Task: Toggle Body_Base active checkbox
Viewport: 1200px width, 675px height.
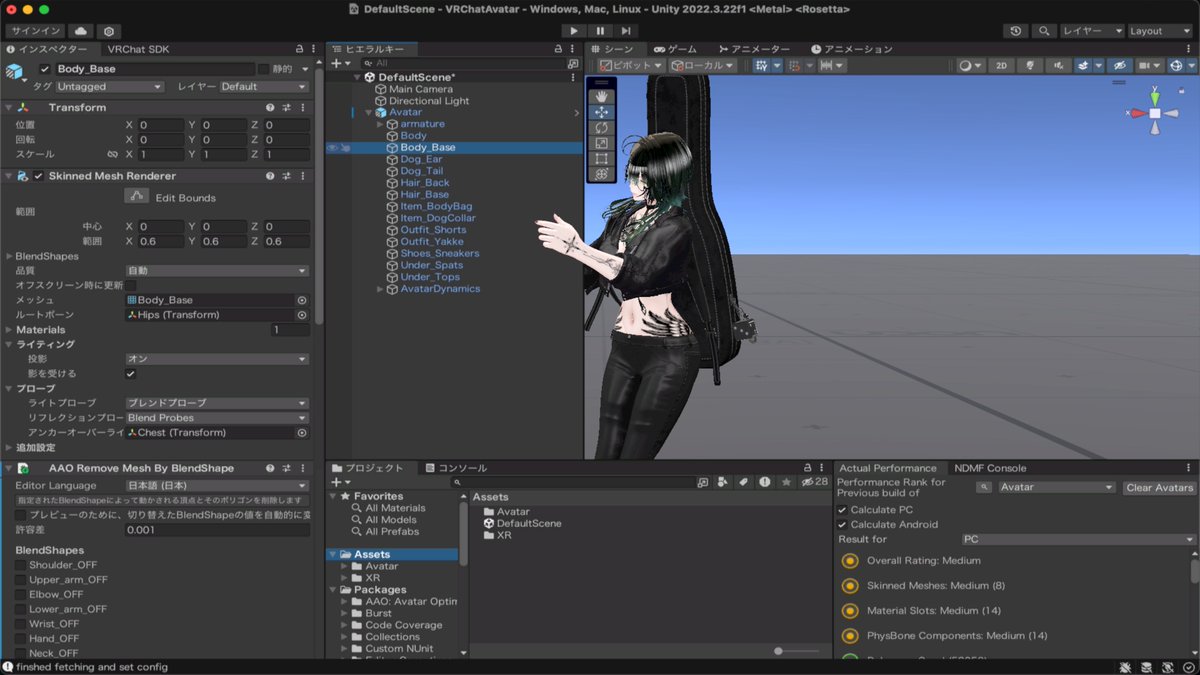Action: [x=44, y=69]
